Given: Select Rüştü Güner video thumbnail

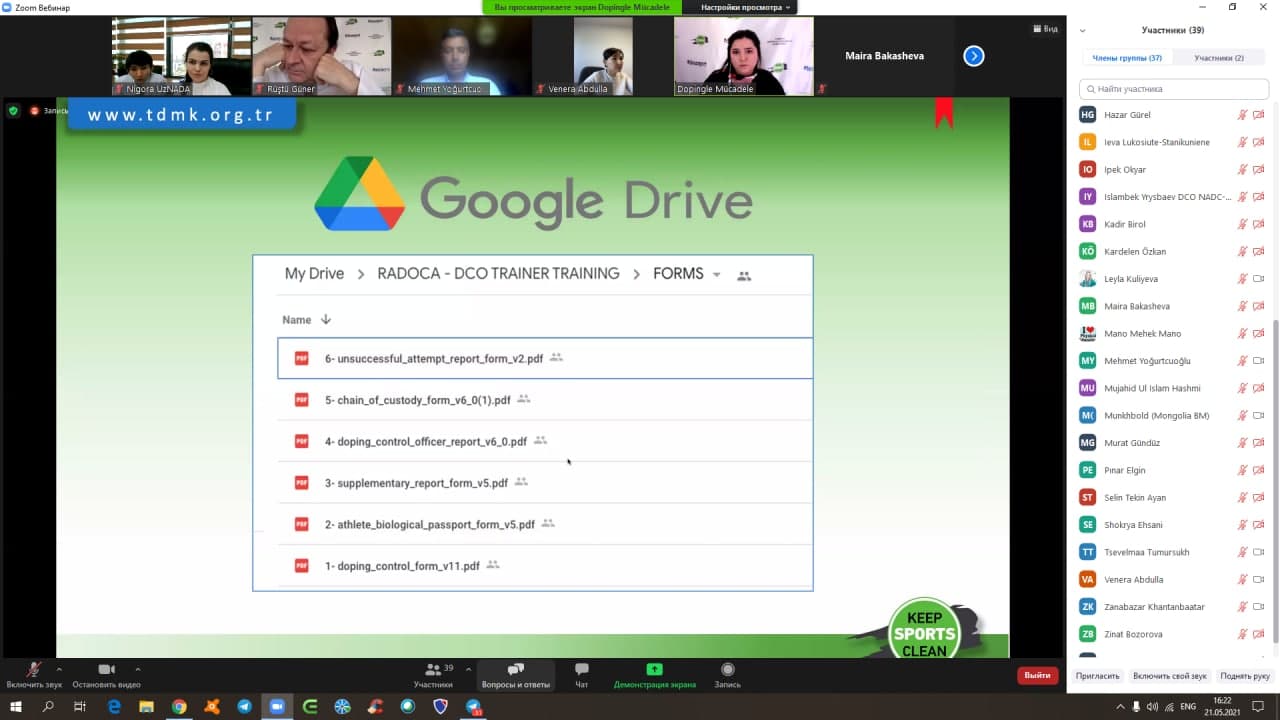Looking at the screenshot, I should coord(321,56).
